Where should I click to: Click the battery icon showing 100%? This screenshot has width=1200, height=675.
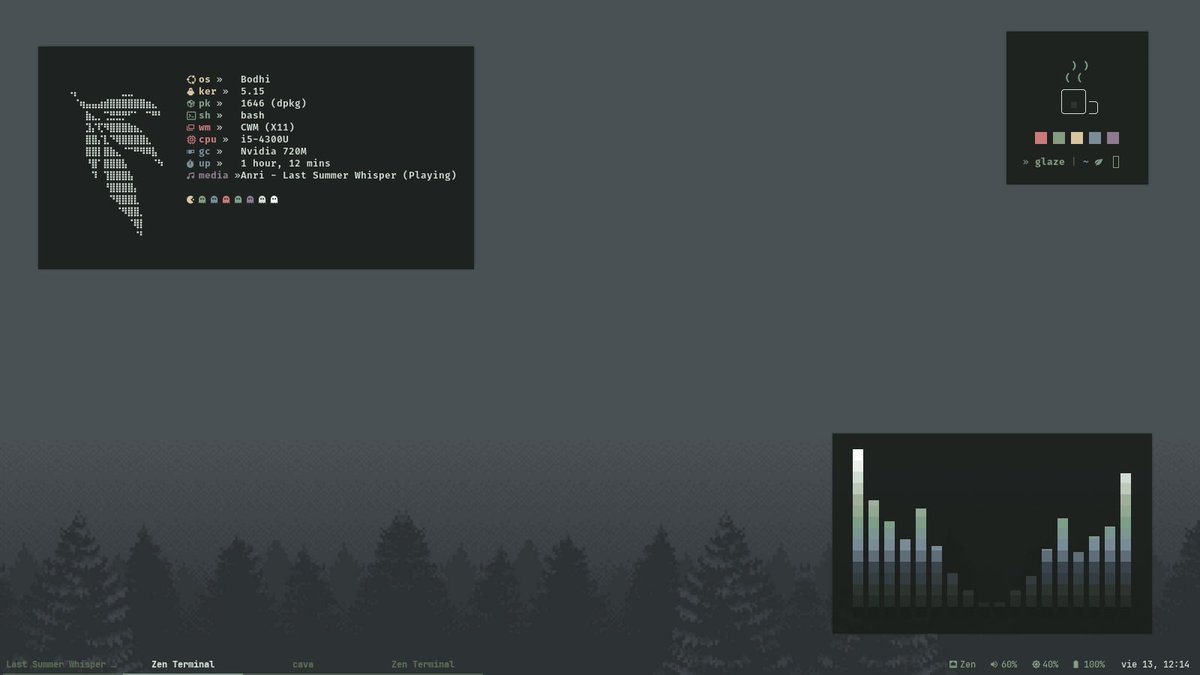[1076, 664]
